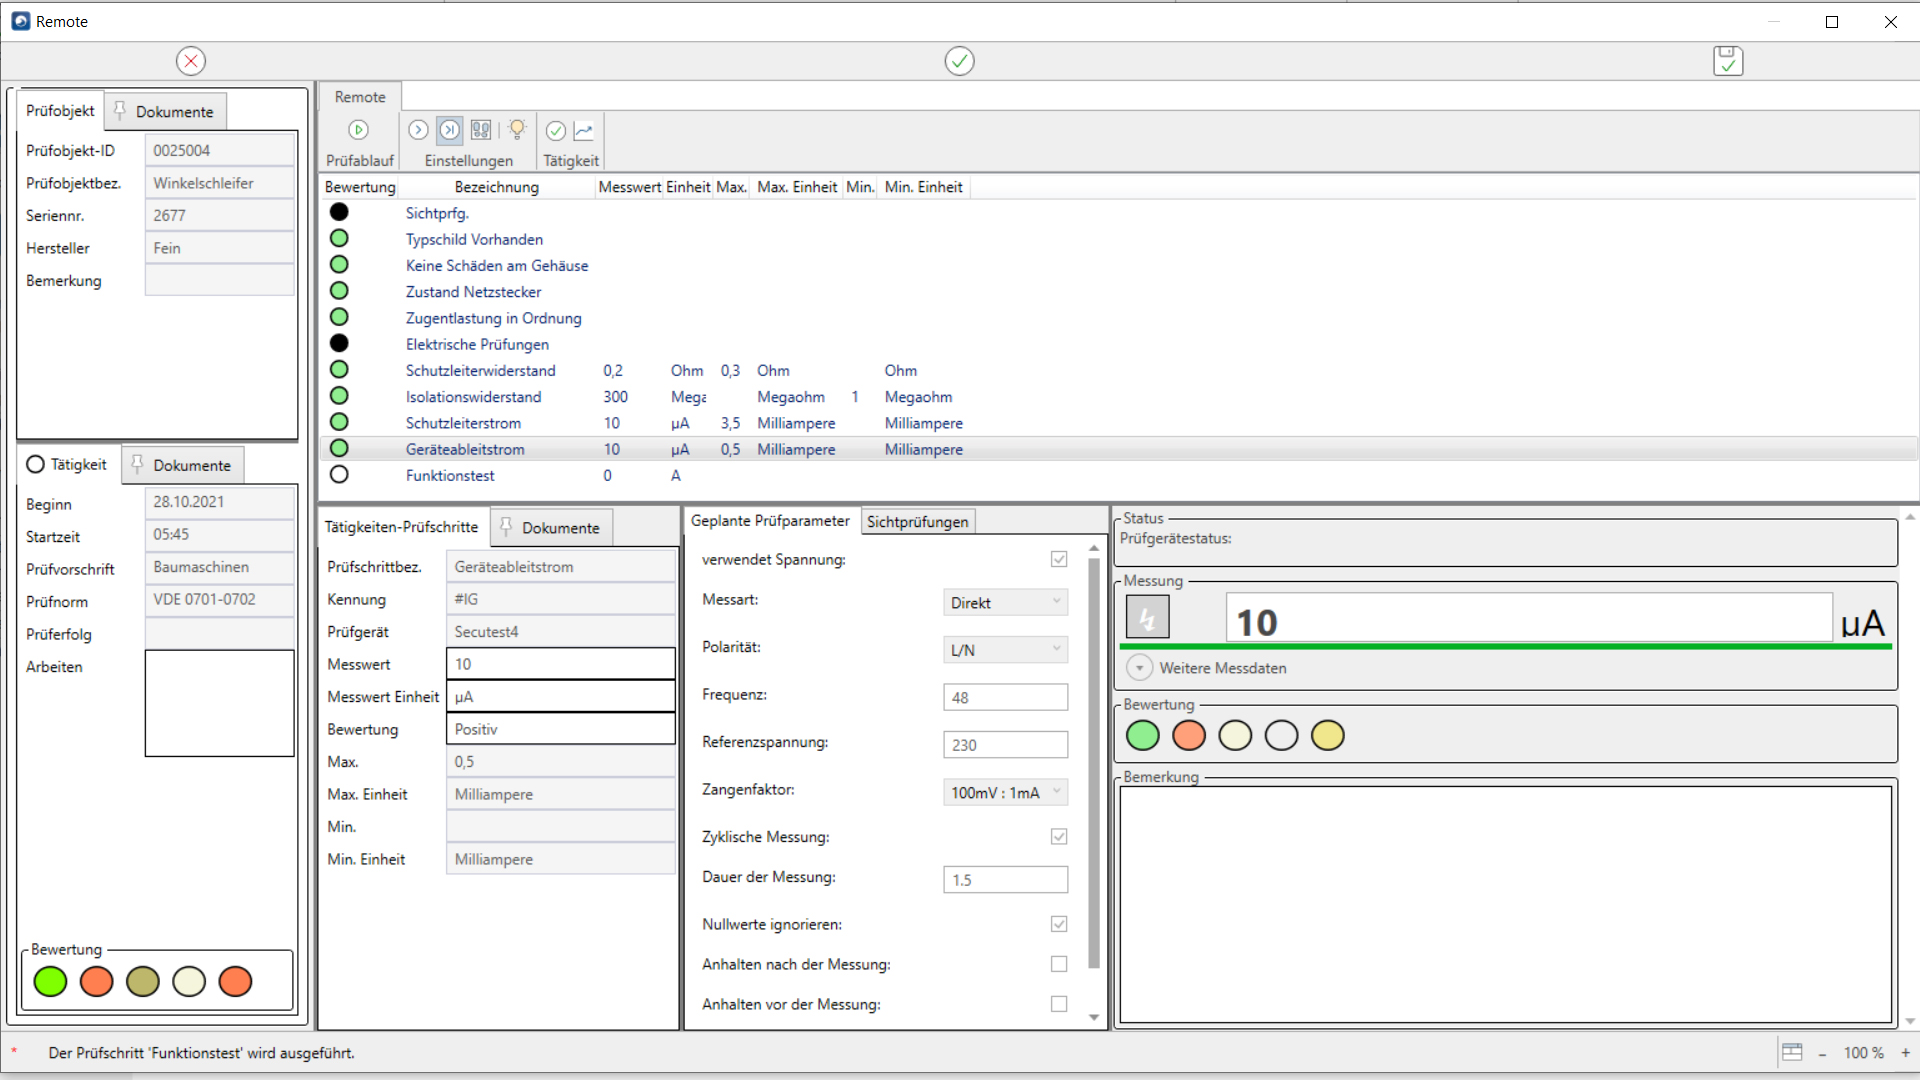Click the green play icon in Prüfablauf
1920x1080 pixels.
coord(358,130)
